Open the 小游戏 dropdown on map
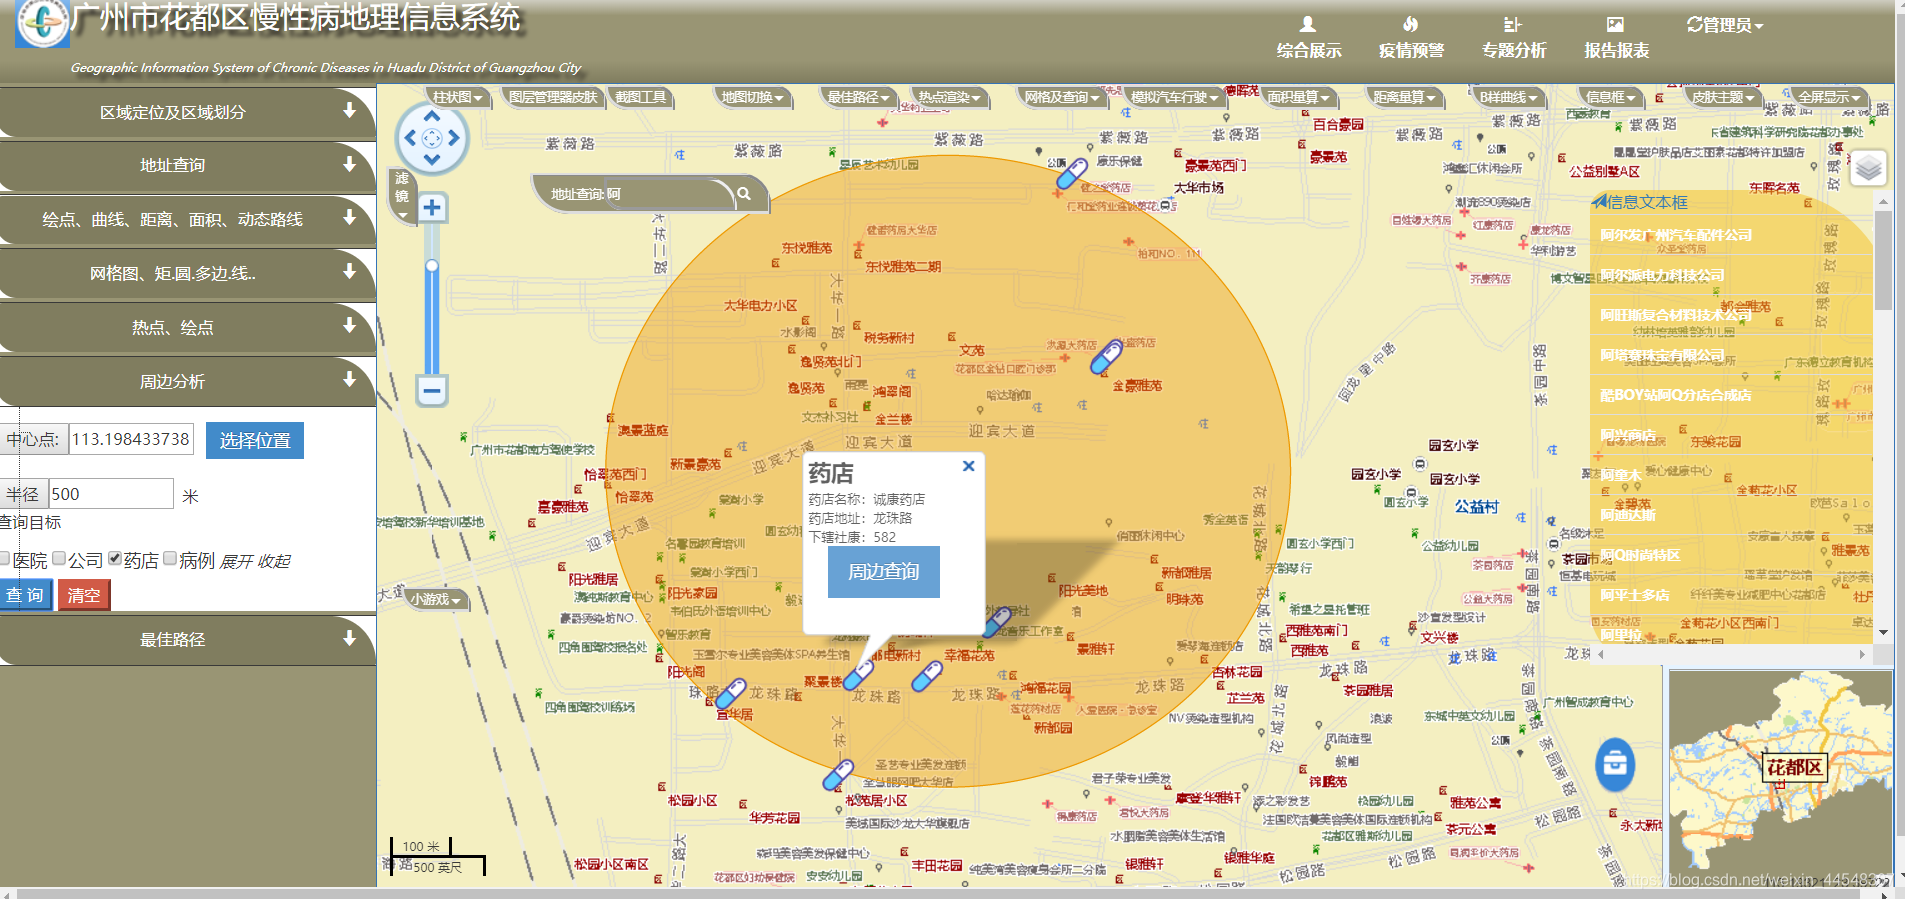Screen dimensions: 1905x899 (x=437, y=599)
